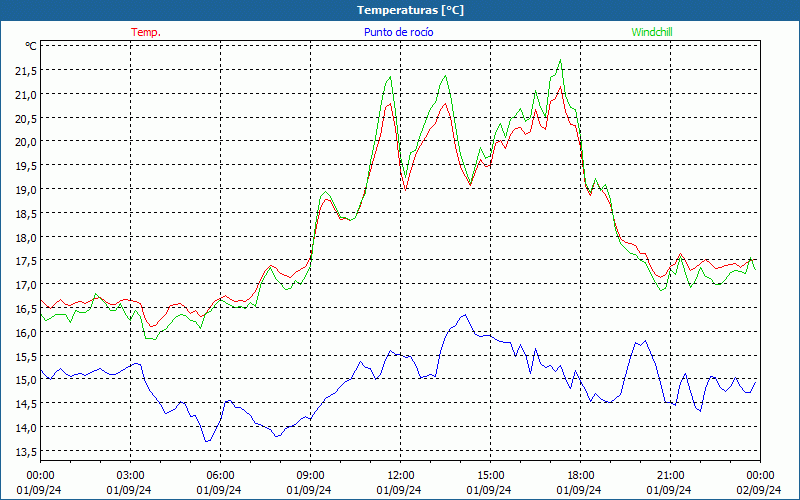
Task: Click the '09:00' time label
Action: click(310, 476)
